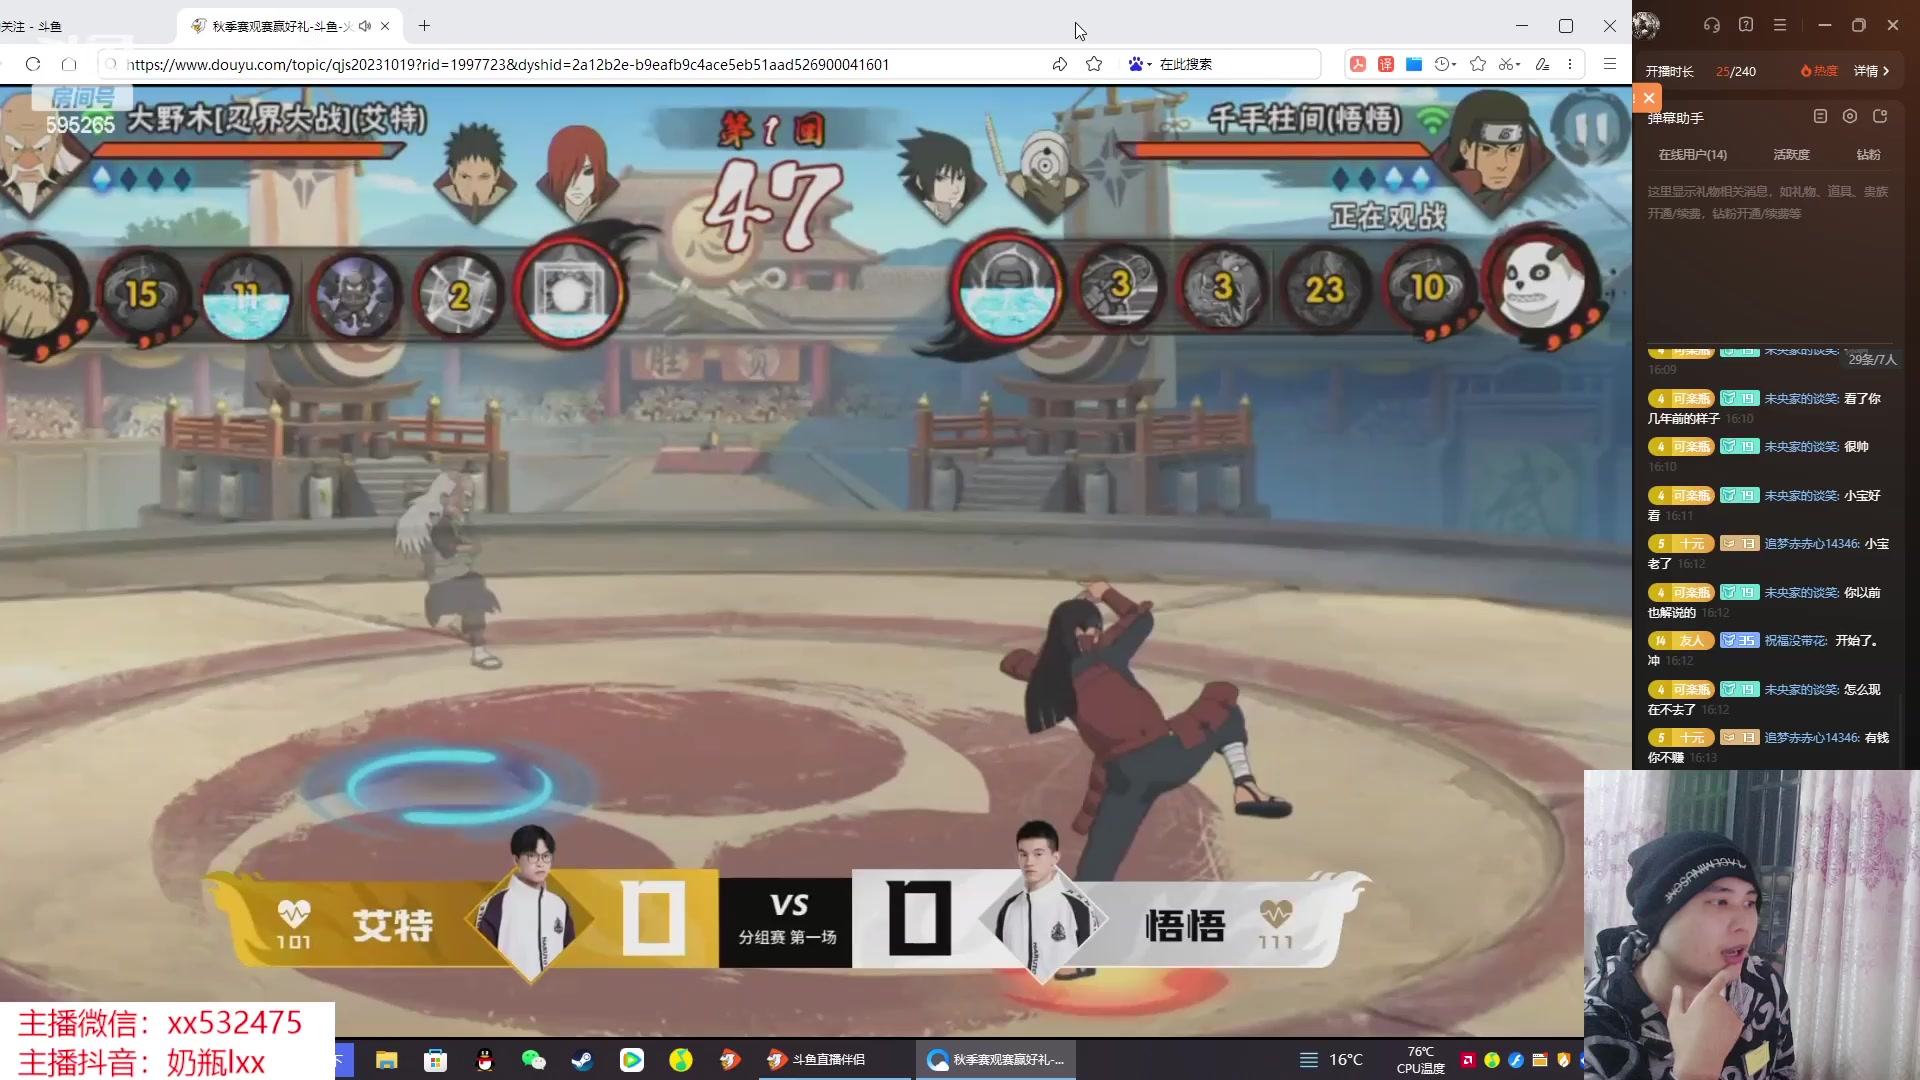The width and height of the screenshot is (1920, 1080).
Task: Click the 艾特 player card
Action: (x=460, y=922)
